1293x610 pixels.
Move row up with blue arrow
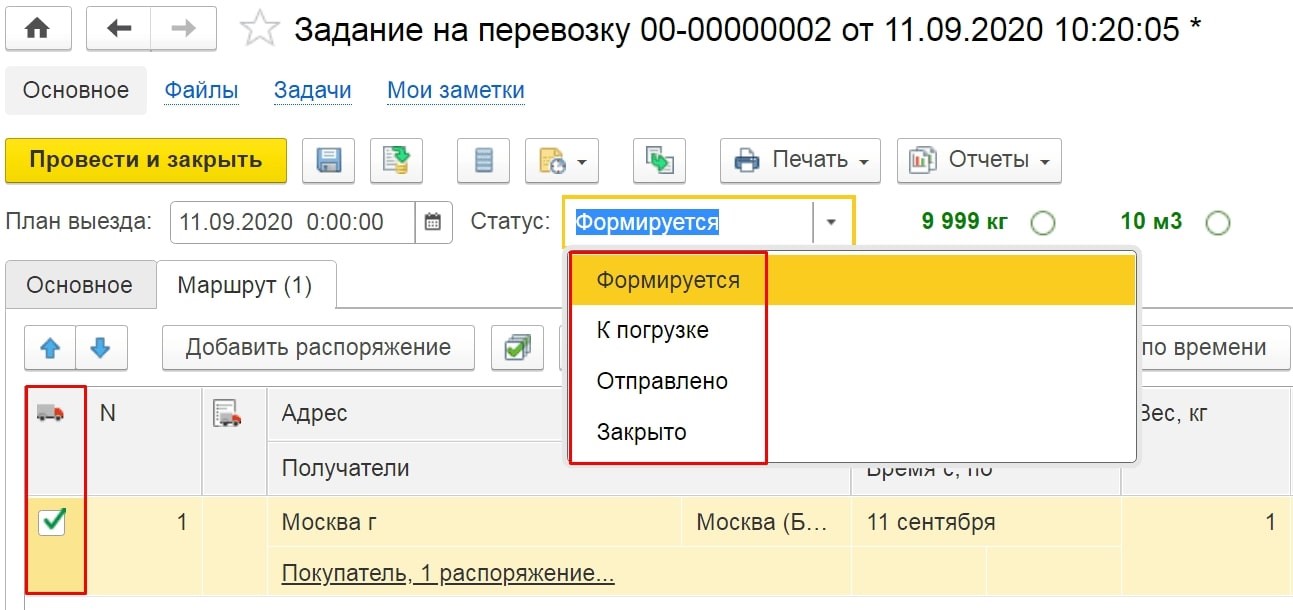click(x=50, y=348)
